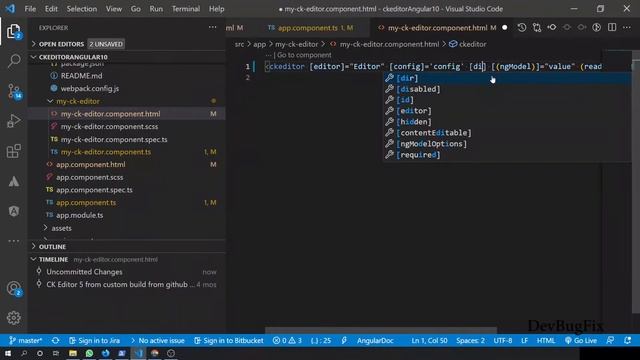Select [ngModelOptions] autocomplete suggestion
Viewport: 640px width, 360px height.
pyautogui.click(x=507, y=144)
